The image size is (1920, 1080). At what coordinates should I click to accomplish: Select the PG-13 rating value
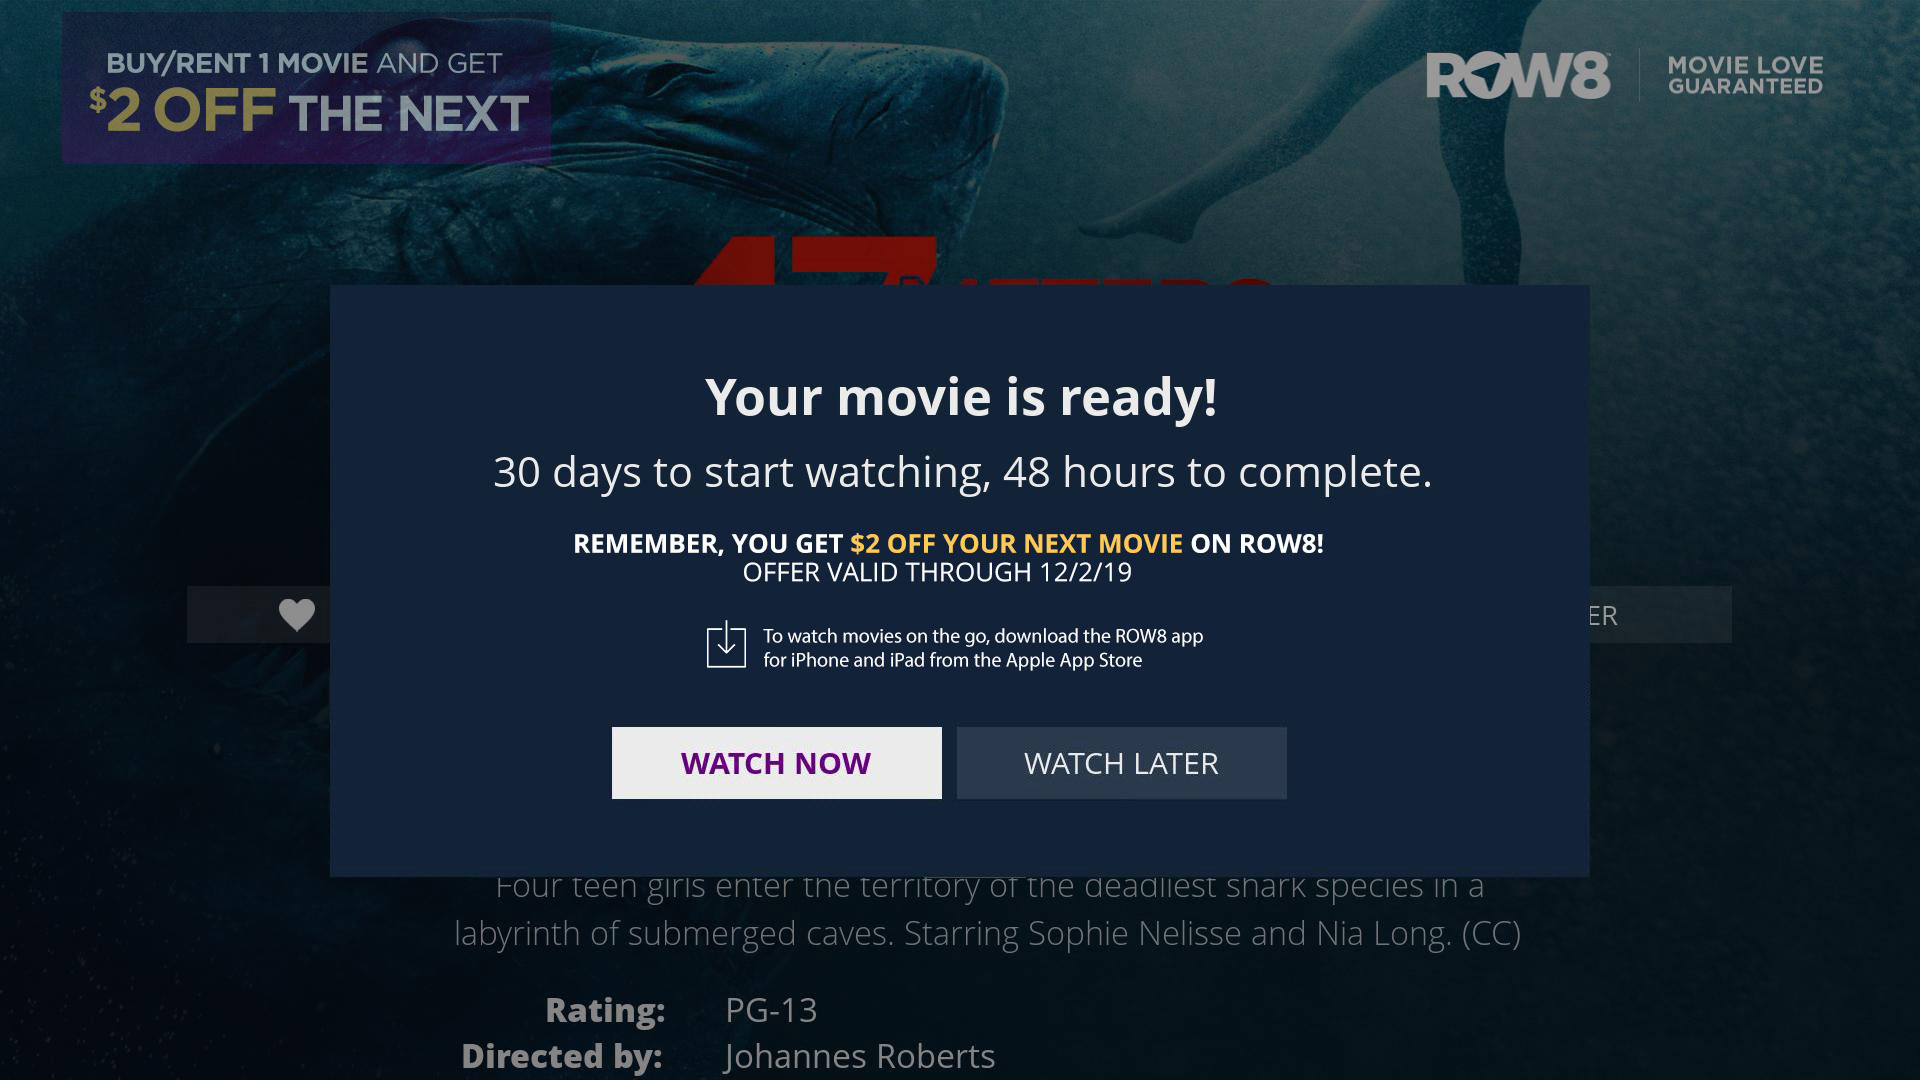pos(771,1010)
